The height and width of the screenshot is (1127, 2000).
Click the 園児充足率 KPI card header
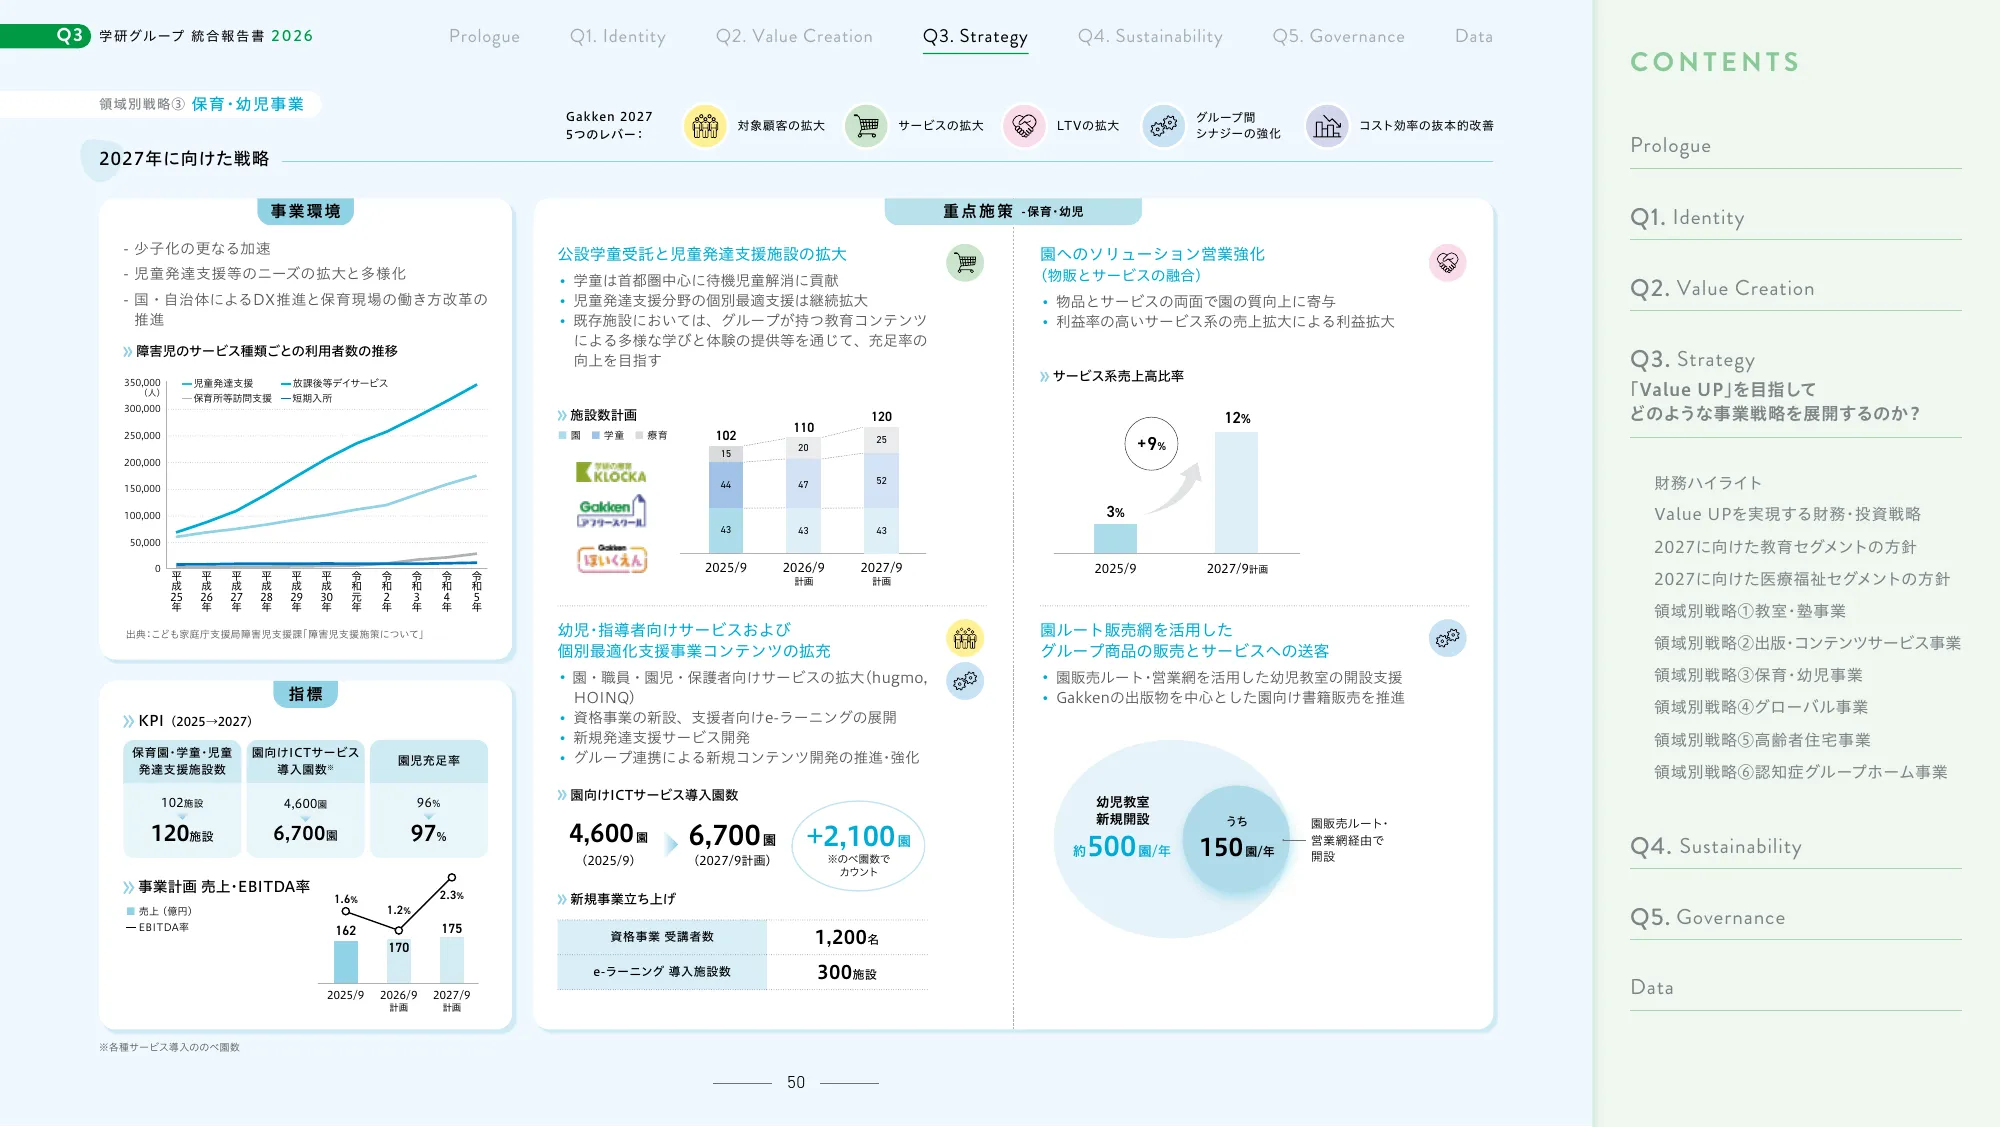click(429, 761)
